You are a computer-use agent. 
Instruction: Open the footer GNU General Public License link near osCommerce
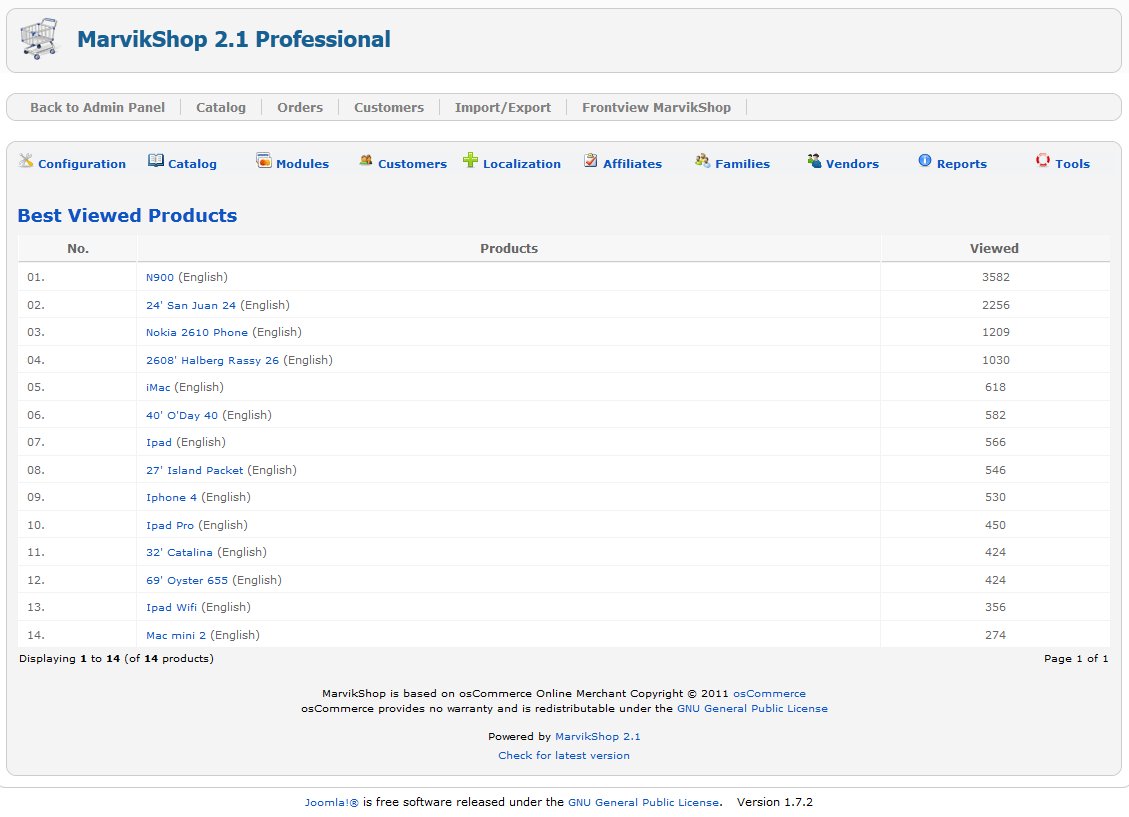click(x=752, y=709)
